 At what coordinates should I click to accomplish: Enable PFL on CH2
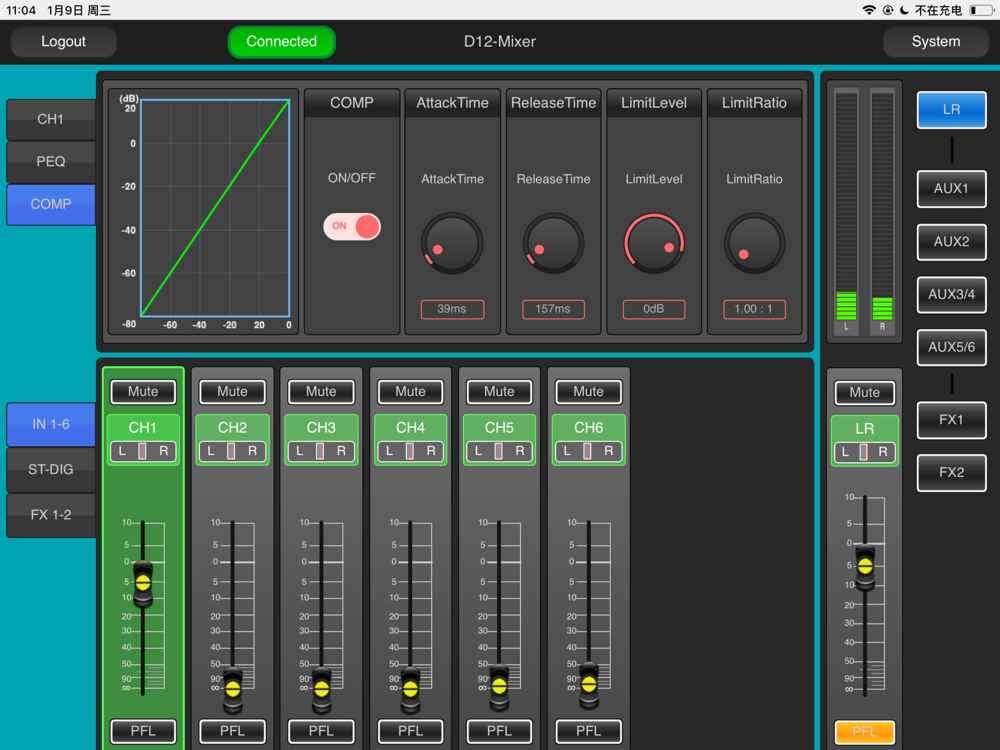[232, 731]
